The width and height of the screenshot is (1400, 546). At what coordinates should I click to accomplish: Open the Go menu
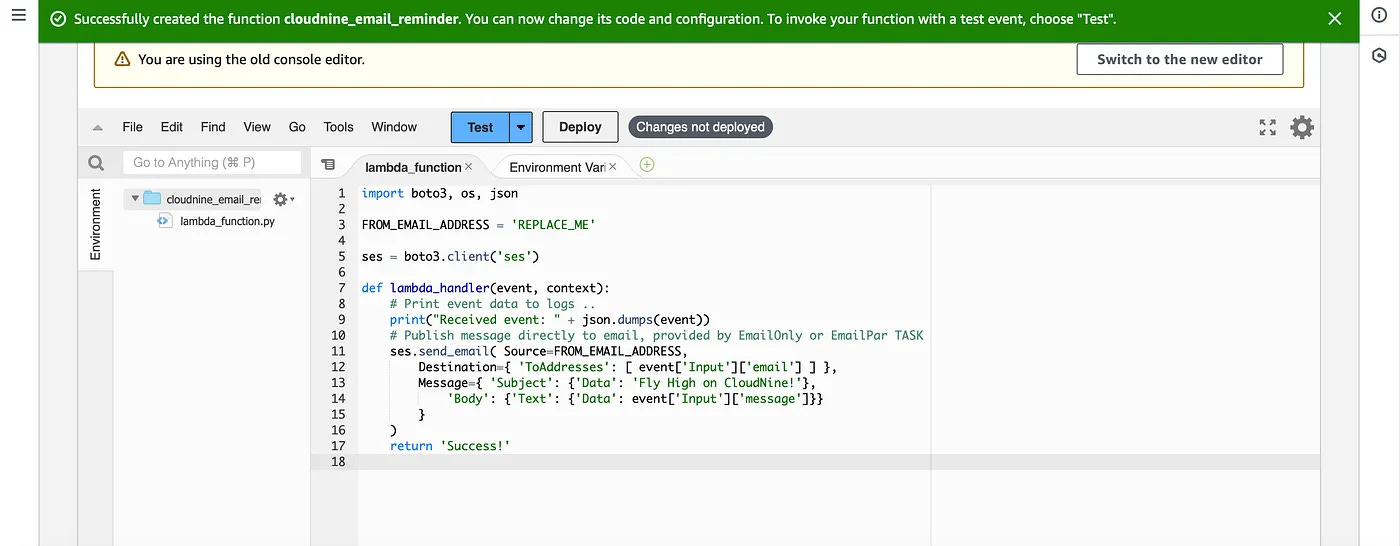(297, 127)
